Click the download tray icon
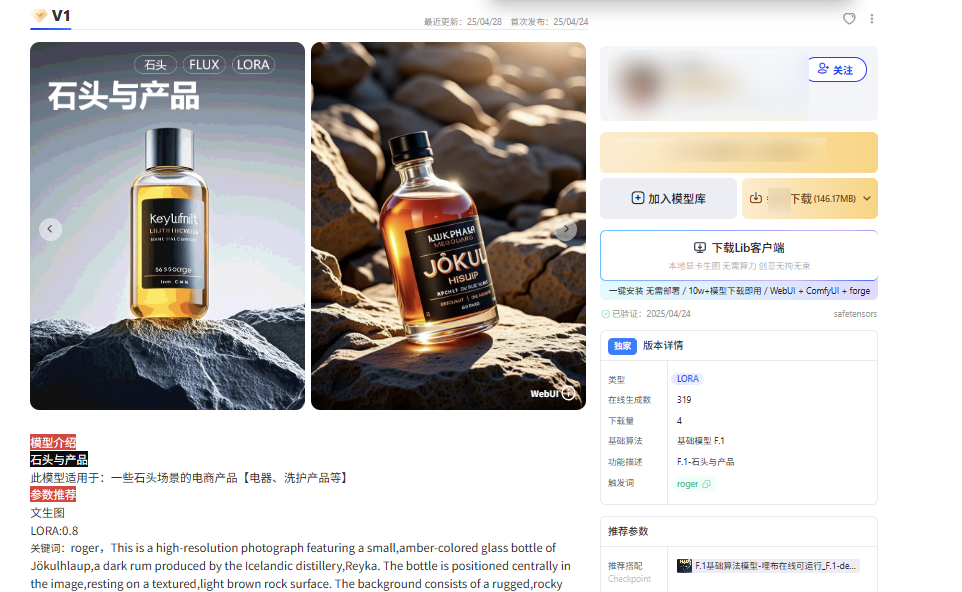 (756, 198)
